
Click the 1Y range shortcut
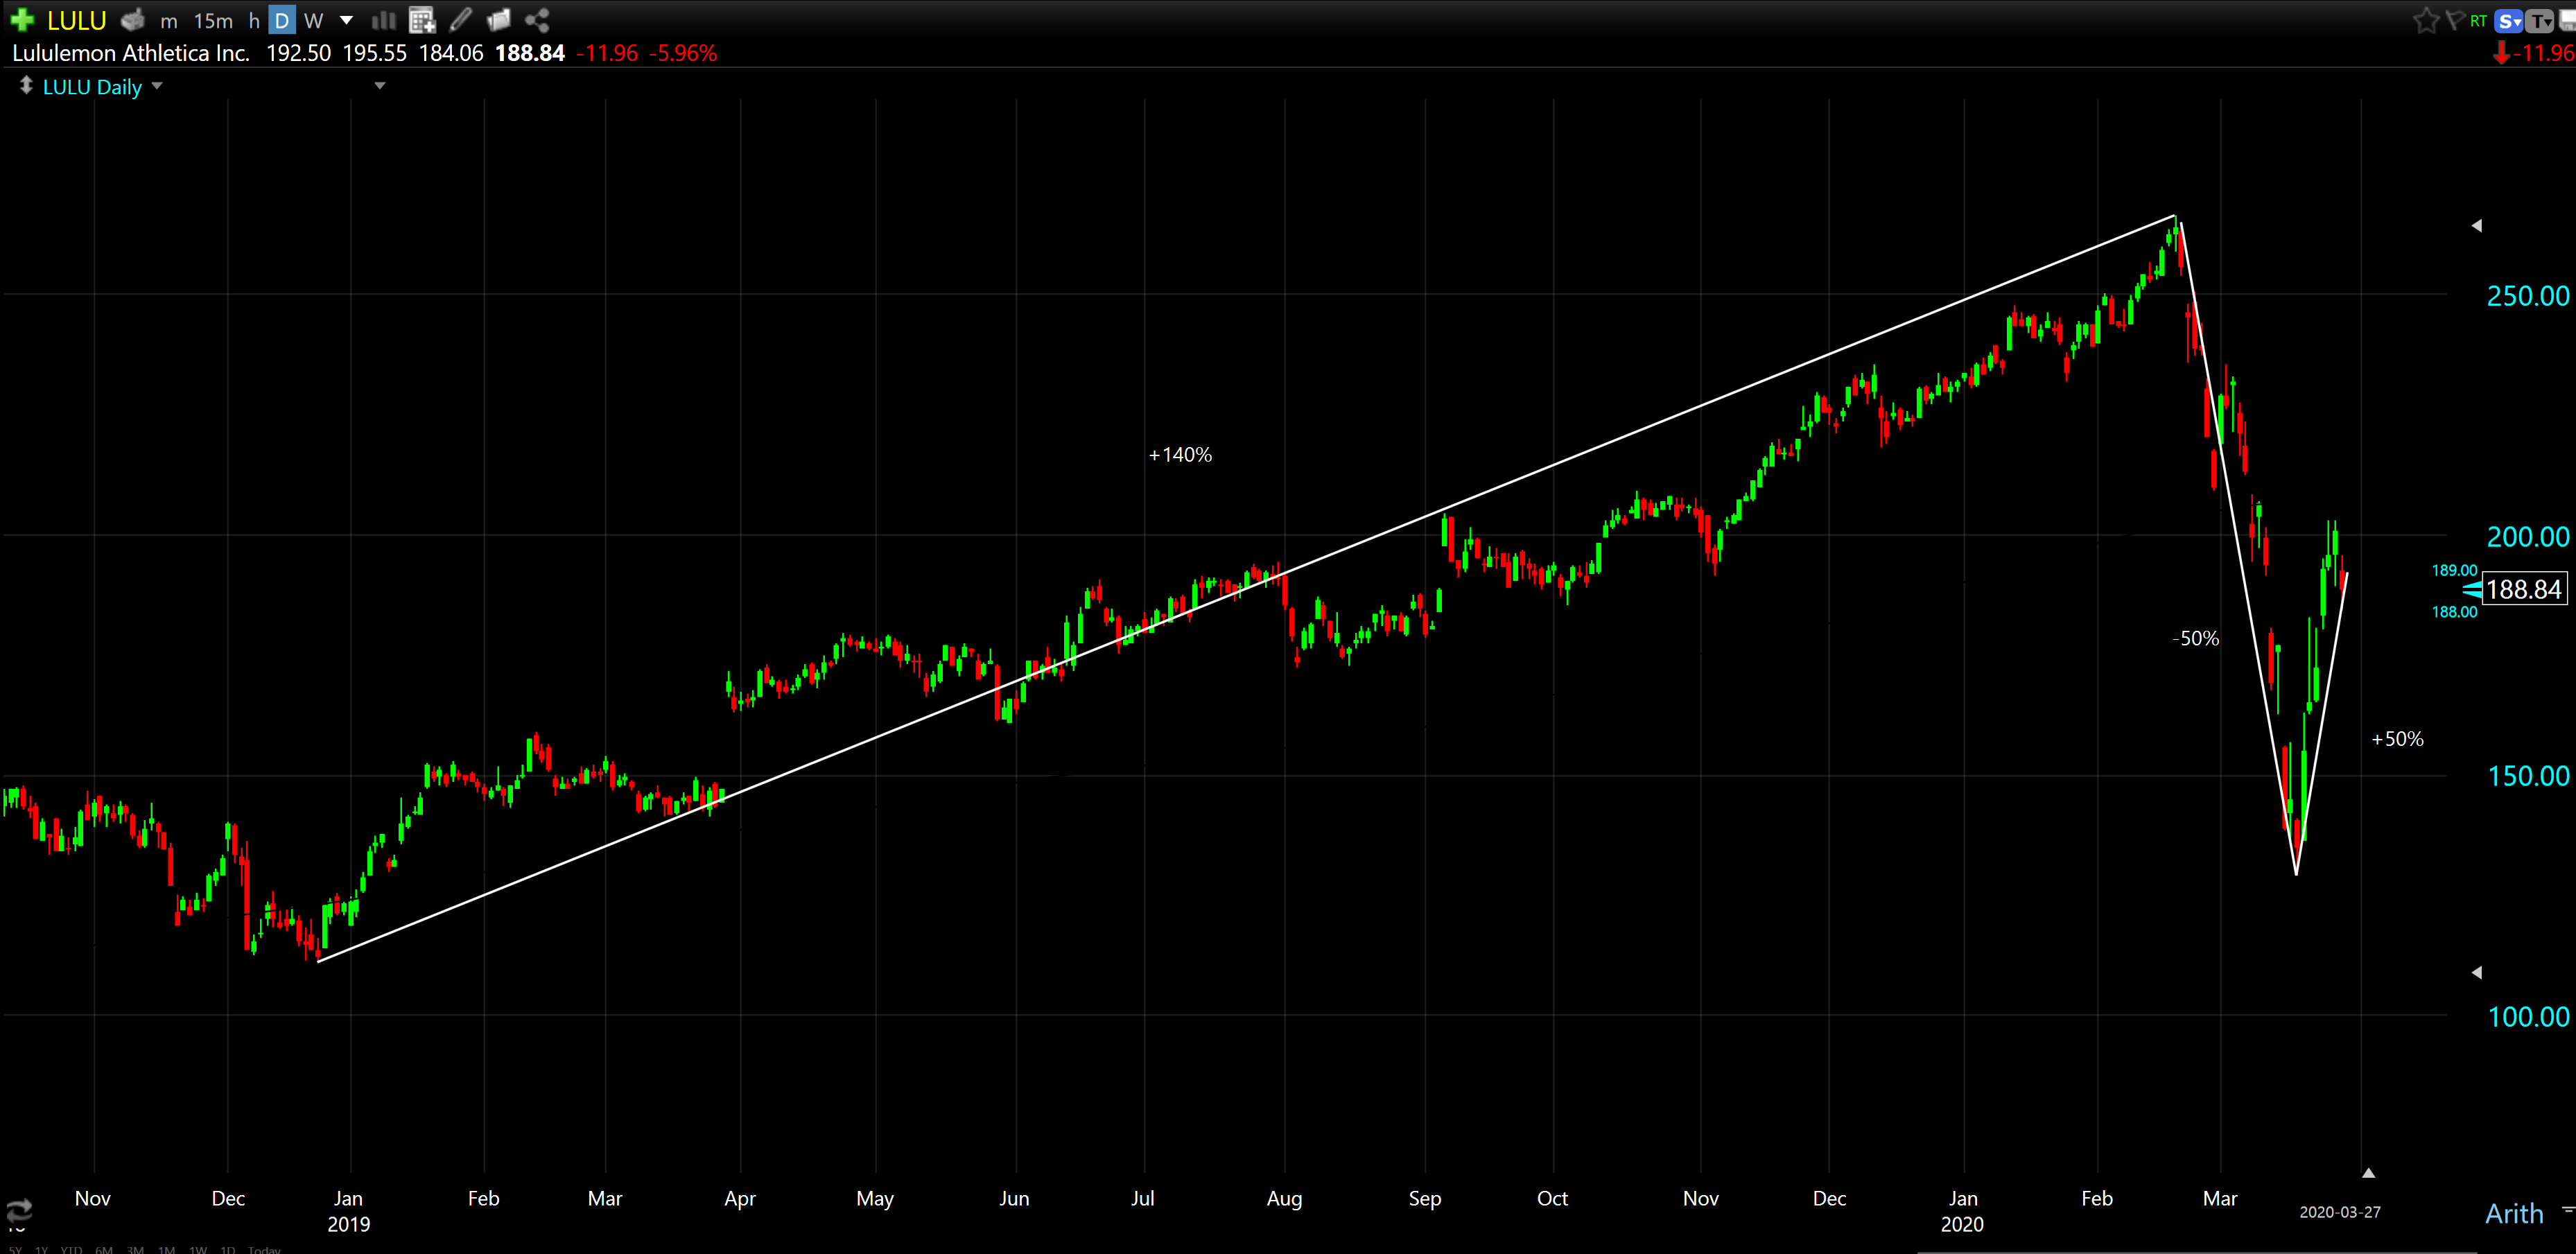tap(42, 1249)
